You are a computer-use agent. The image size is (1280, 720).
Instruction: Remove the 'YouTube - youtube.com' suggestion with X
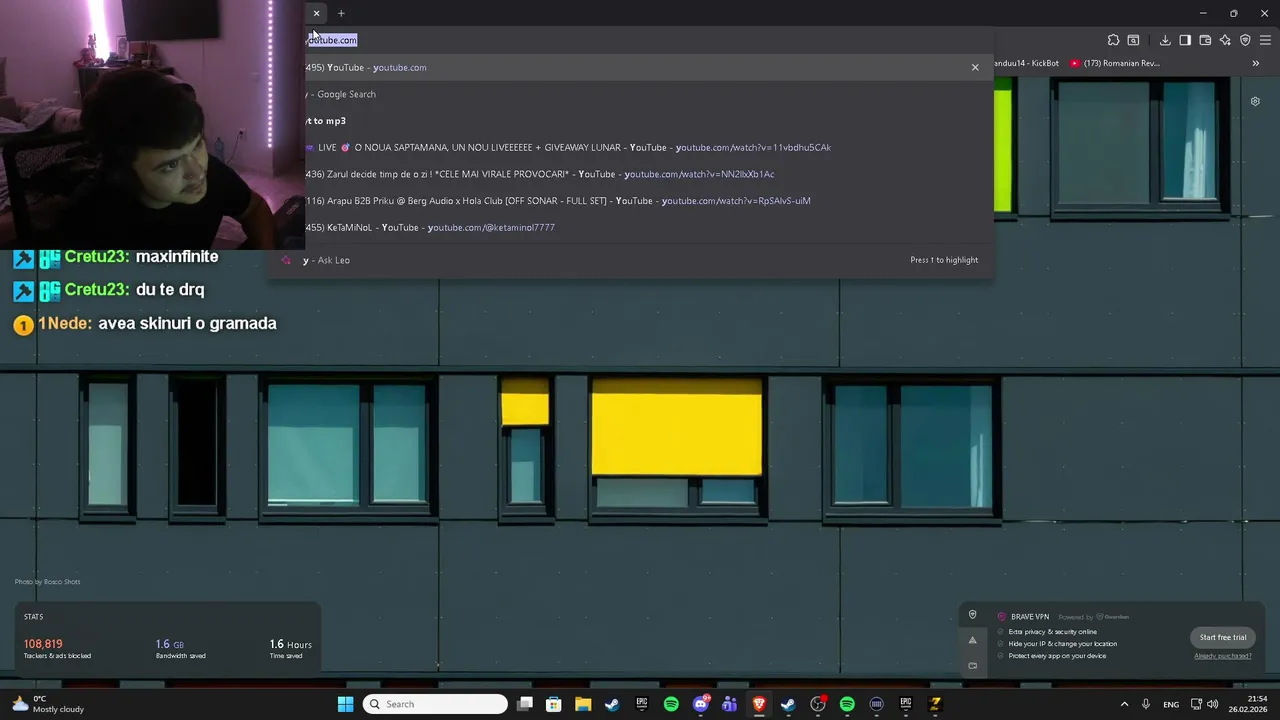pyautogui.click(x=975, y=67)
